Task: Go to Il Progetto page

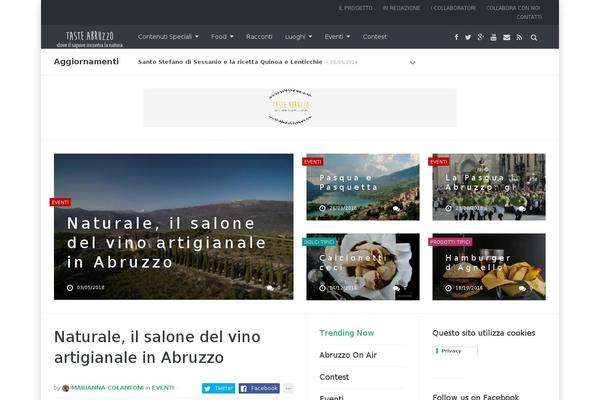Action: [x=355, y=8]
